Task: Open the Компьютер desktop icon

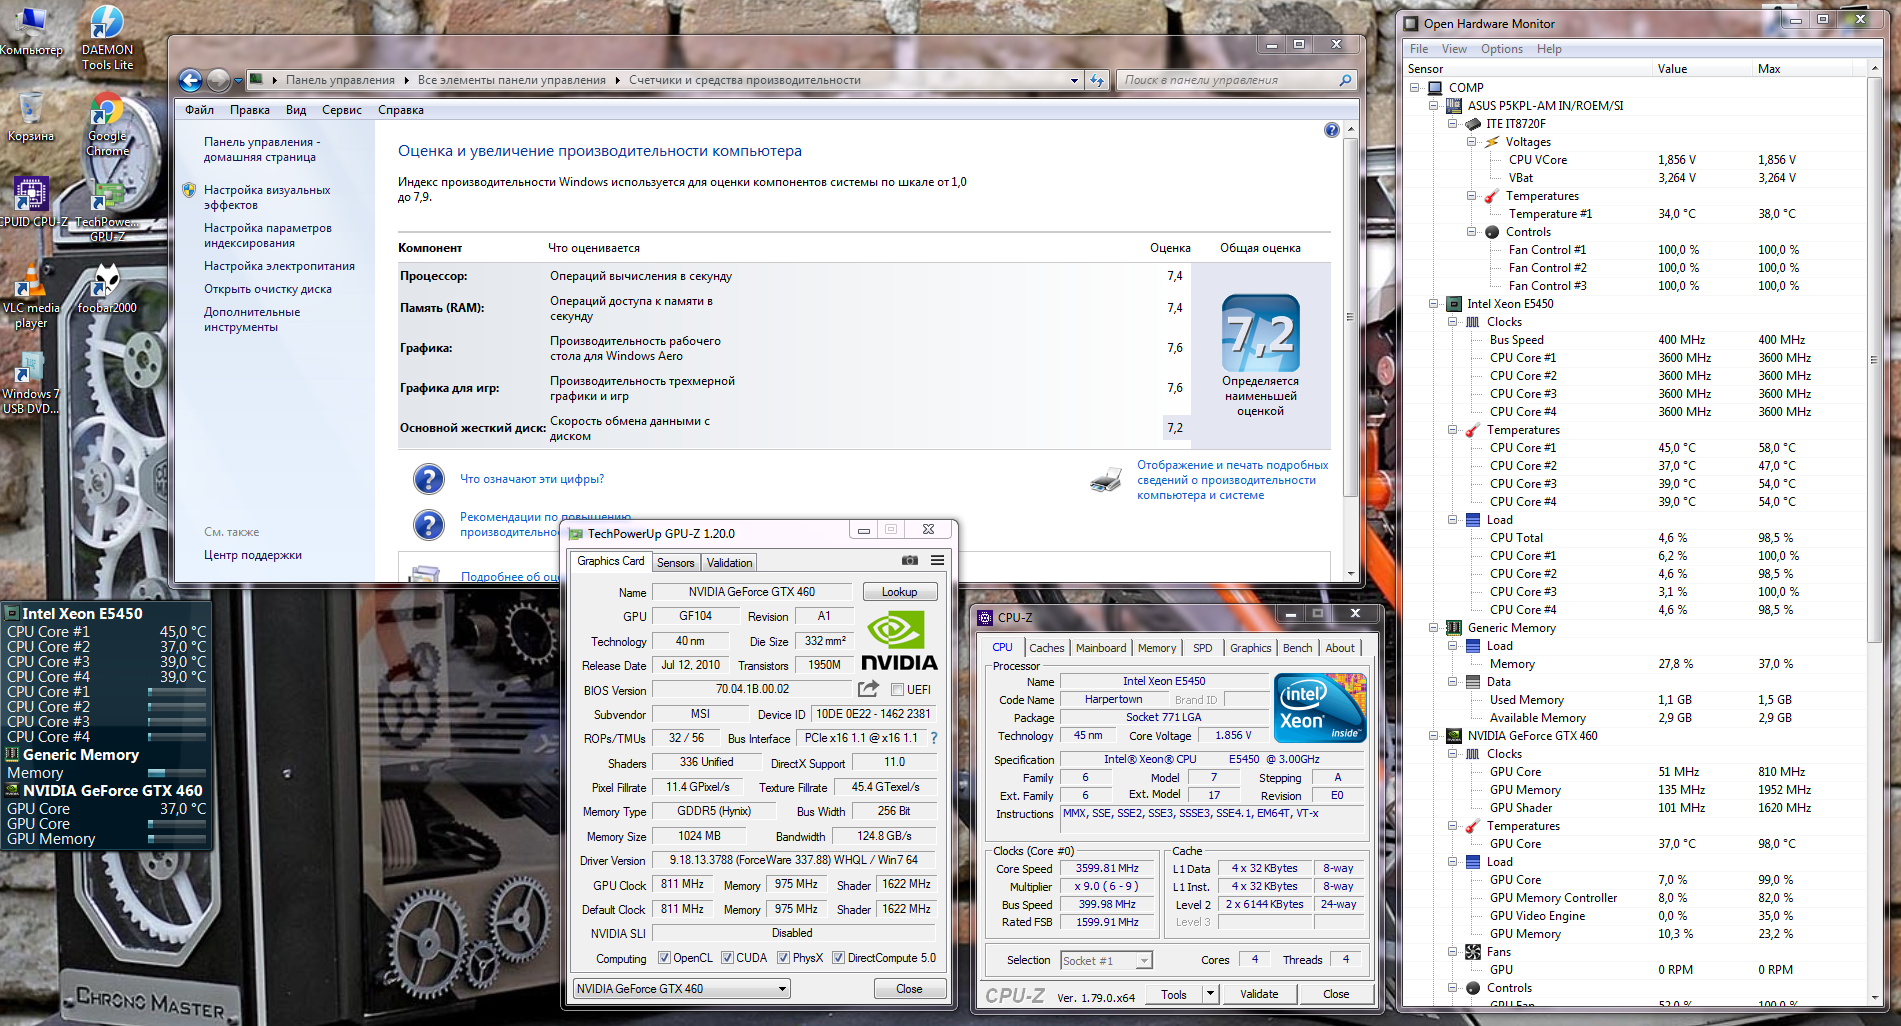Action: pyautogui.click(x=31, y=31)
